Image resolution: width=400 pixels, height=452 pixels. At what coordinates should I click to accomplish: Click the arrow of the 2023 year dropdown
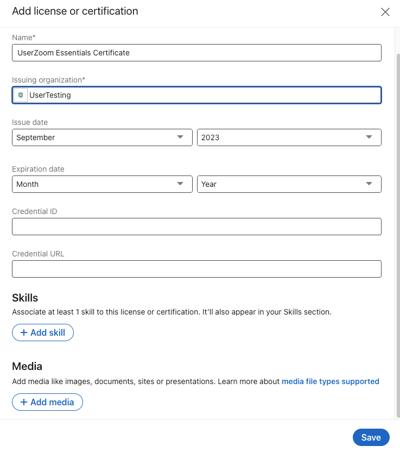(x=369, y=137)
